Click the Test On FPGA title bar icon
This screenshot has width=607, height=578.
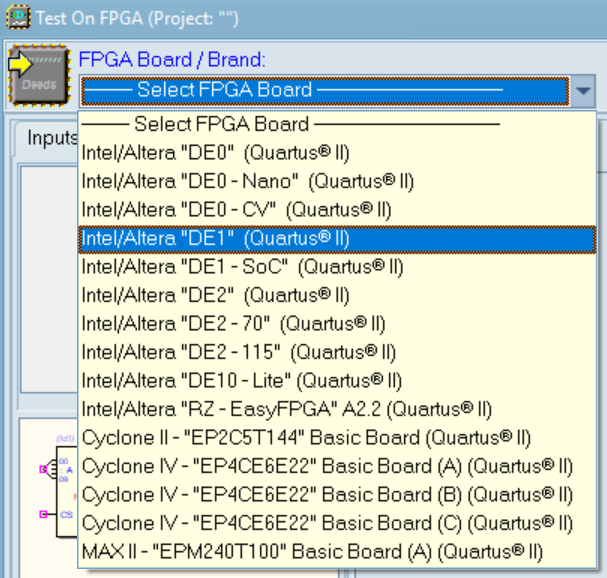pyautogui.click(x=18, y=18)
